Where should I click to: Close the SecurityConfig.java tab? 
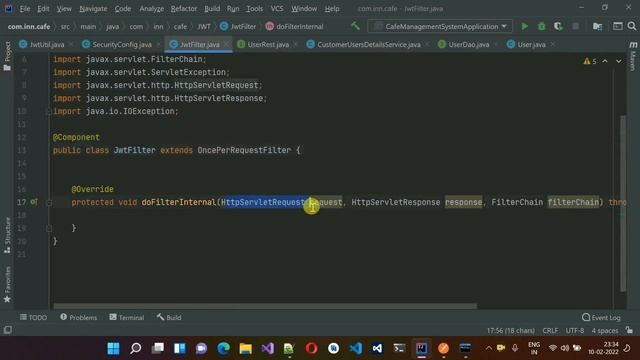click(159, 44)
